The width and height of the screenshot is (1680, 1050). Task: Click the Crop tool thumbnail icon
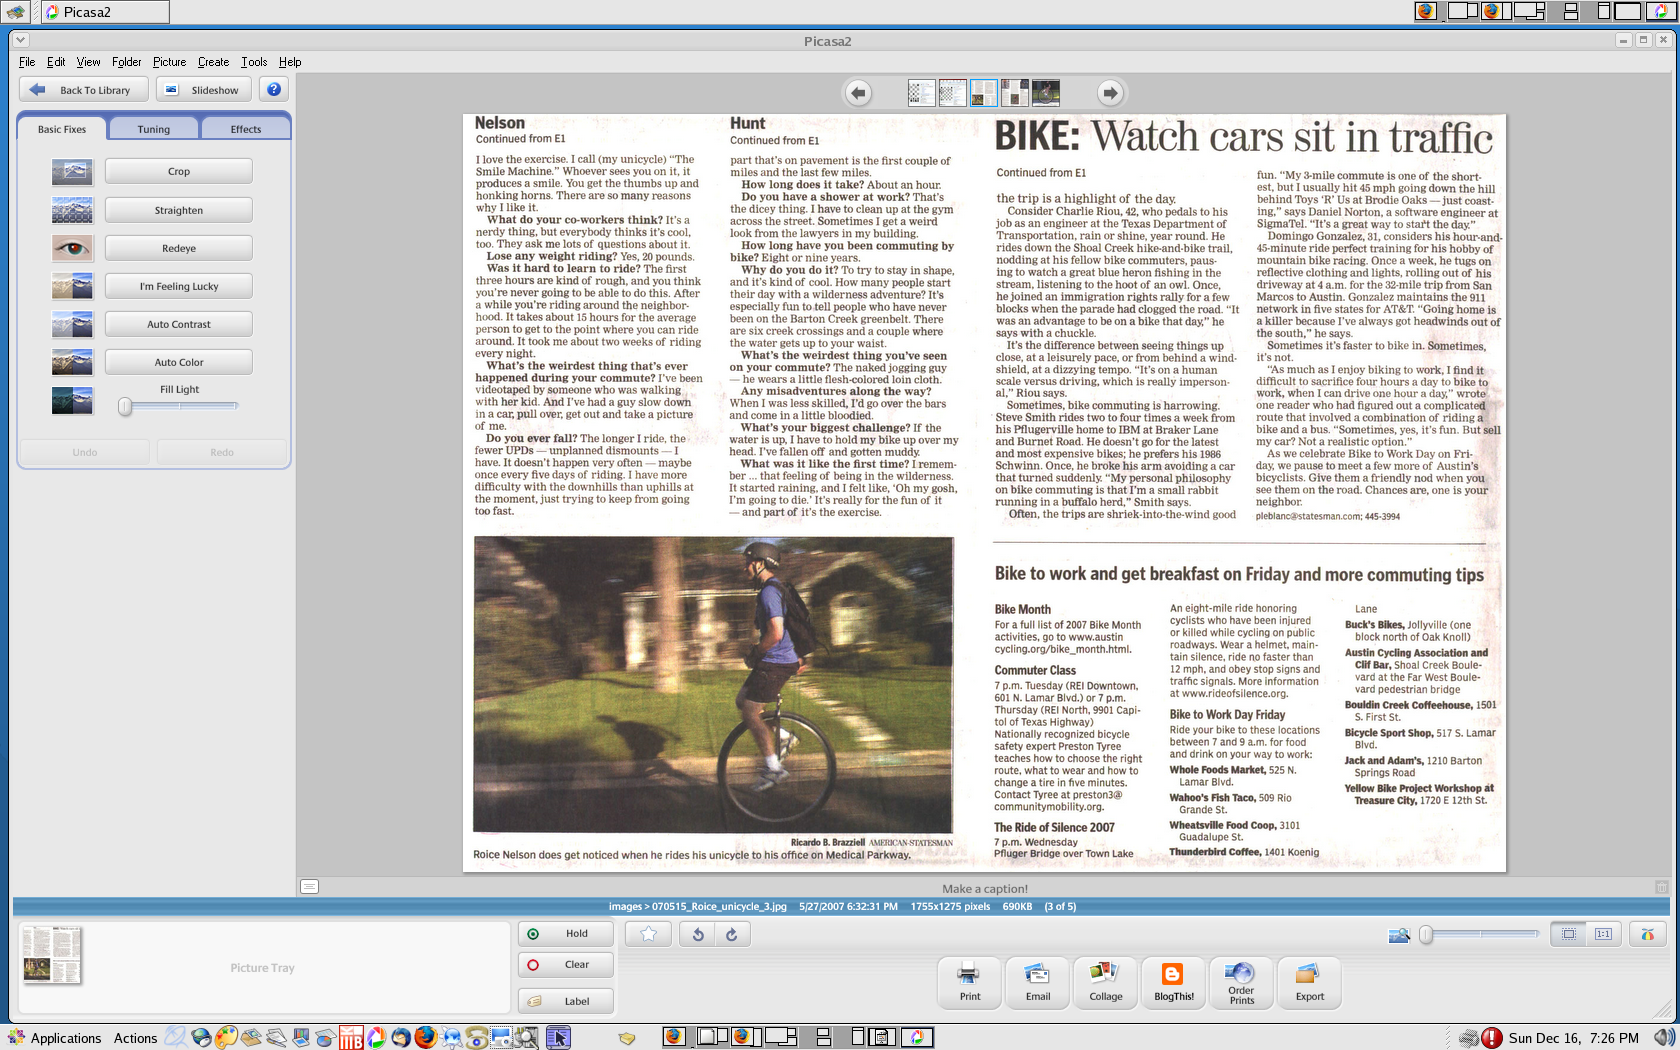coord(72,172)
